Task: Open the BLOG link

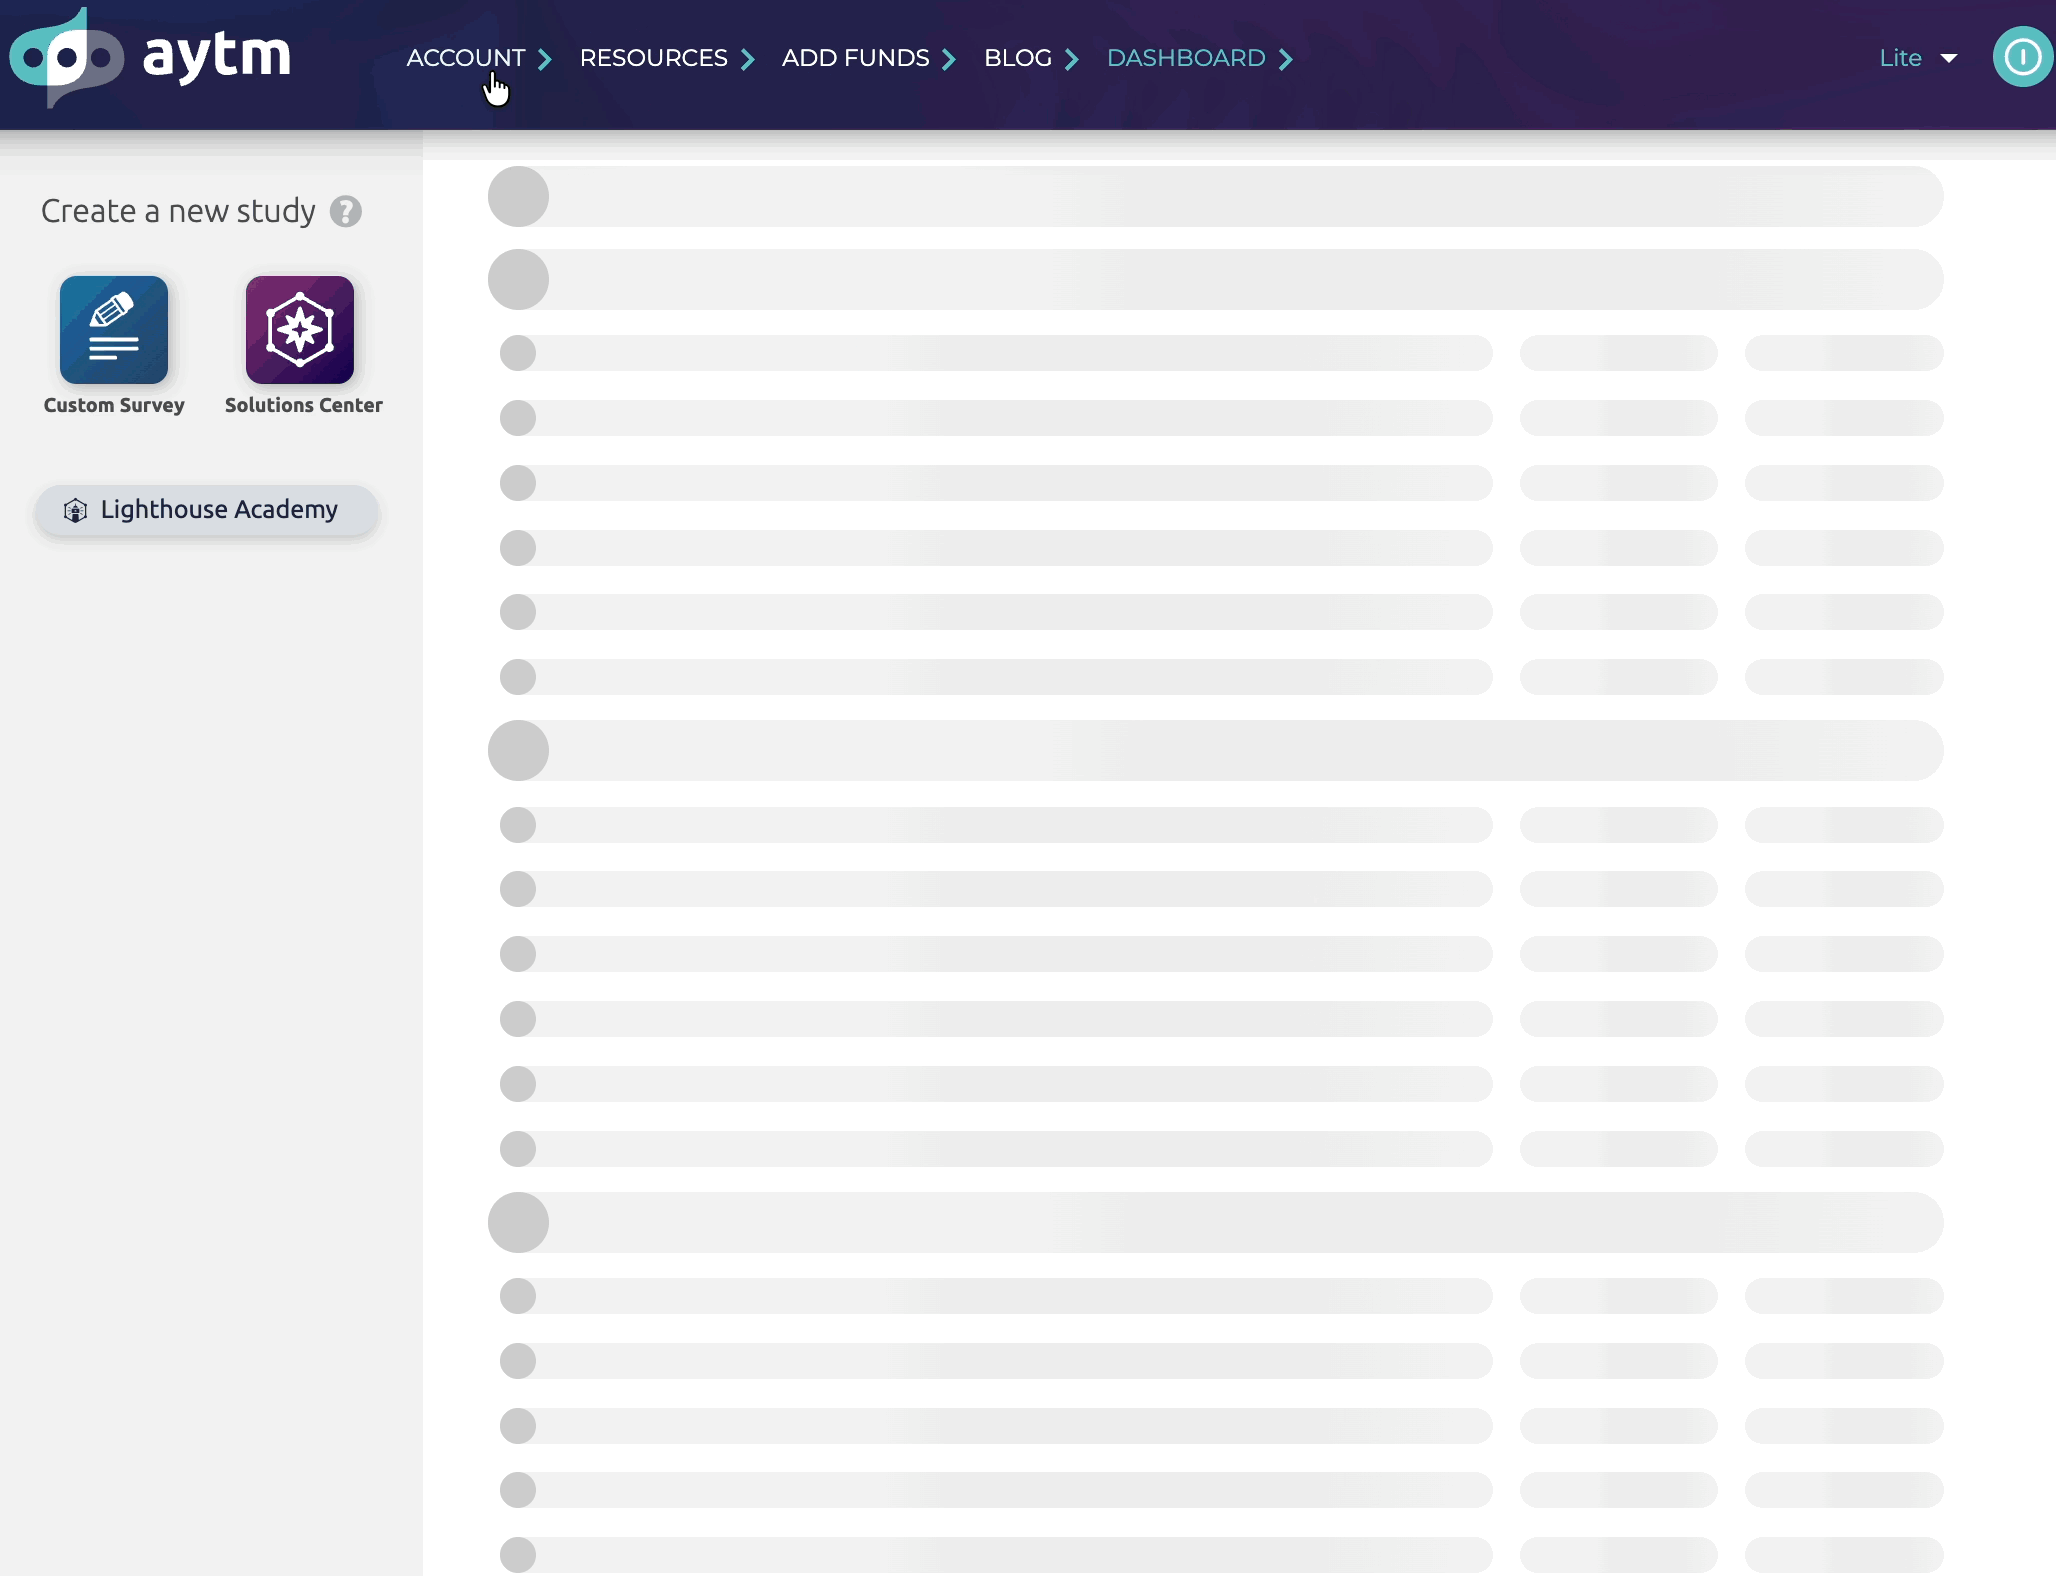Action: tap(1018, 58)
